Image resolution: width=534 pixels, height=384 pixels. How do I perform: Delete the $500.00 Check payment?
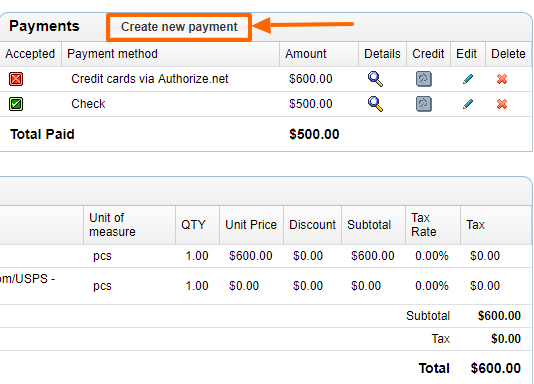(x=502, y=104)
